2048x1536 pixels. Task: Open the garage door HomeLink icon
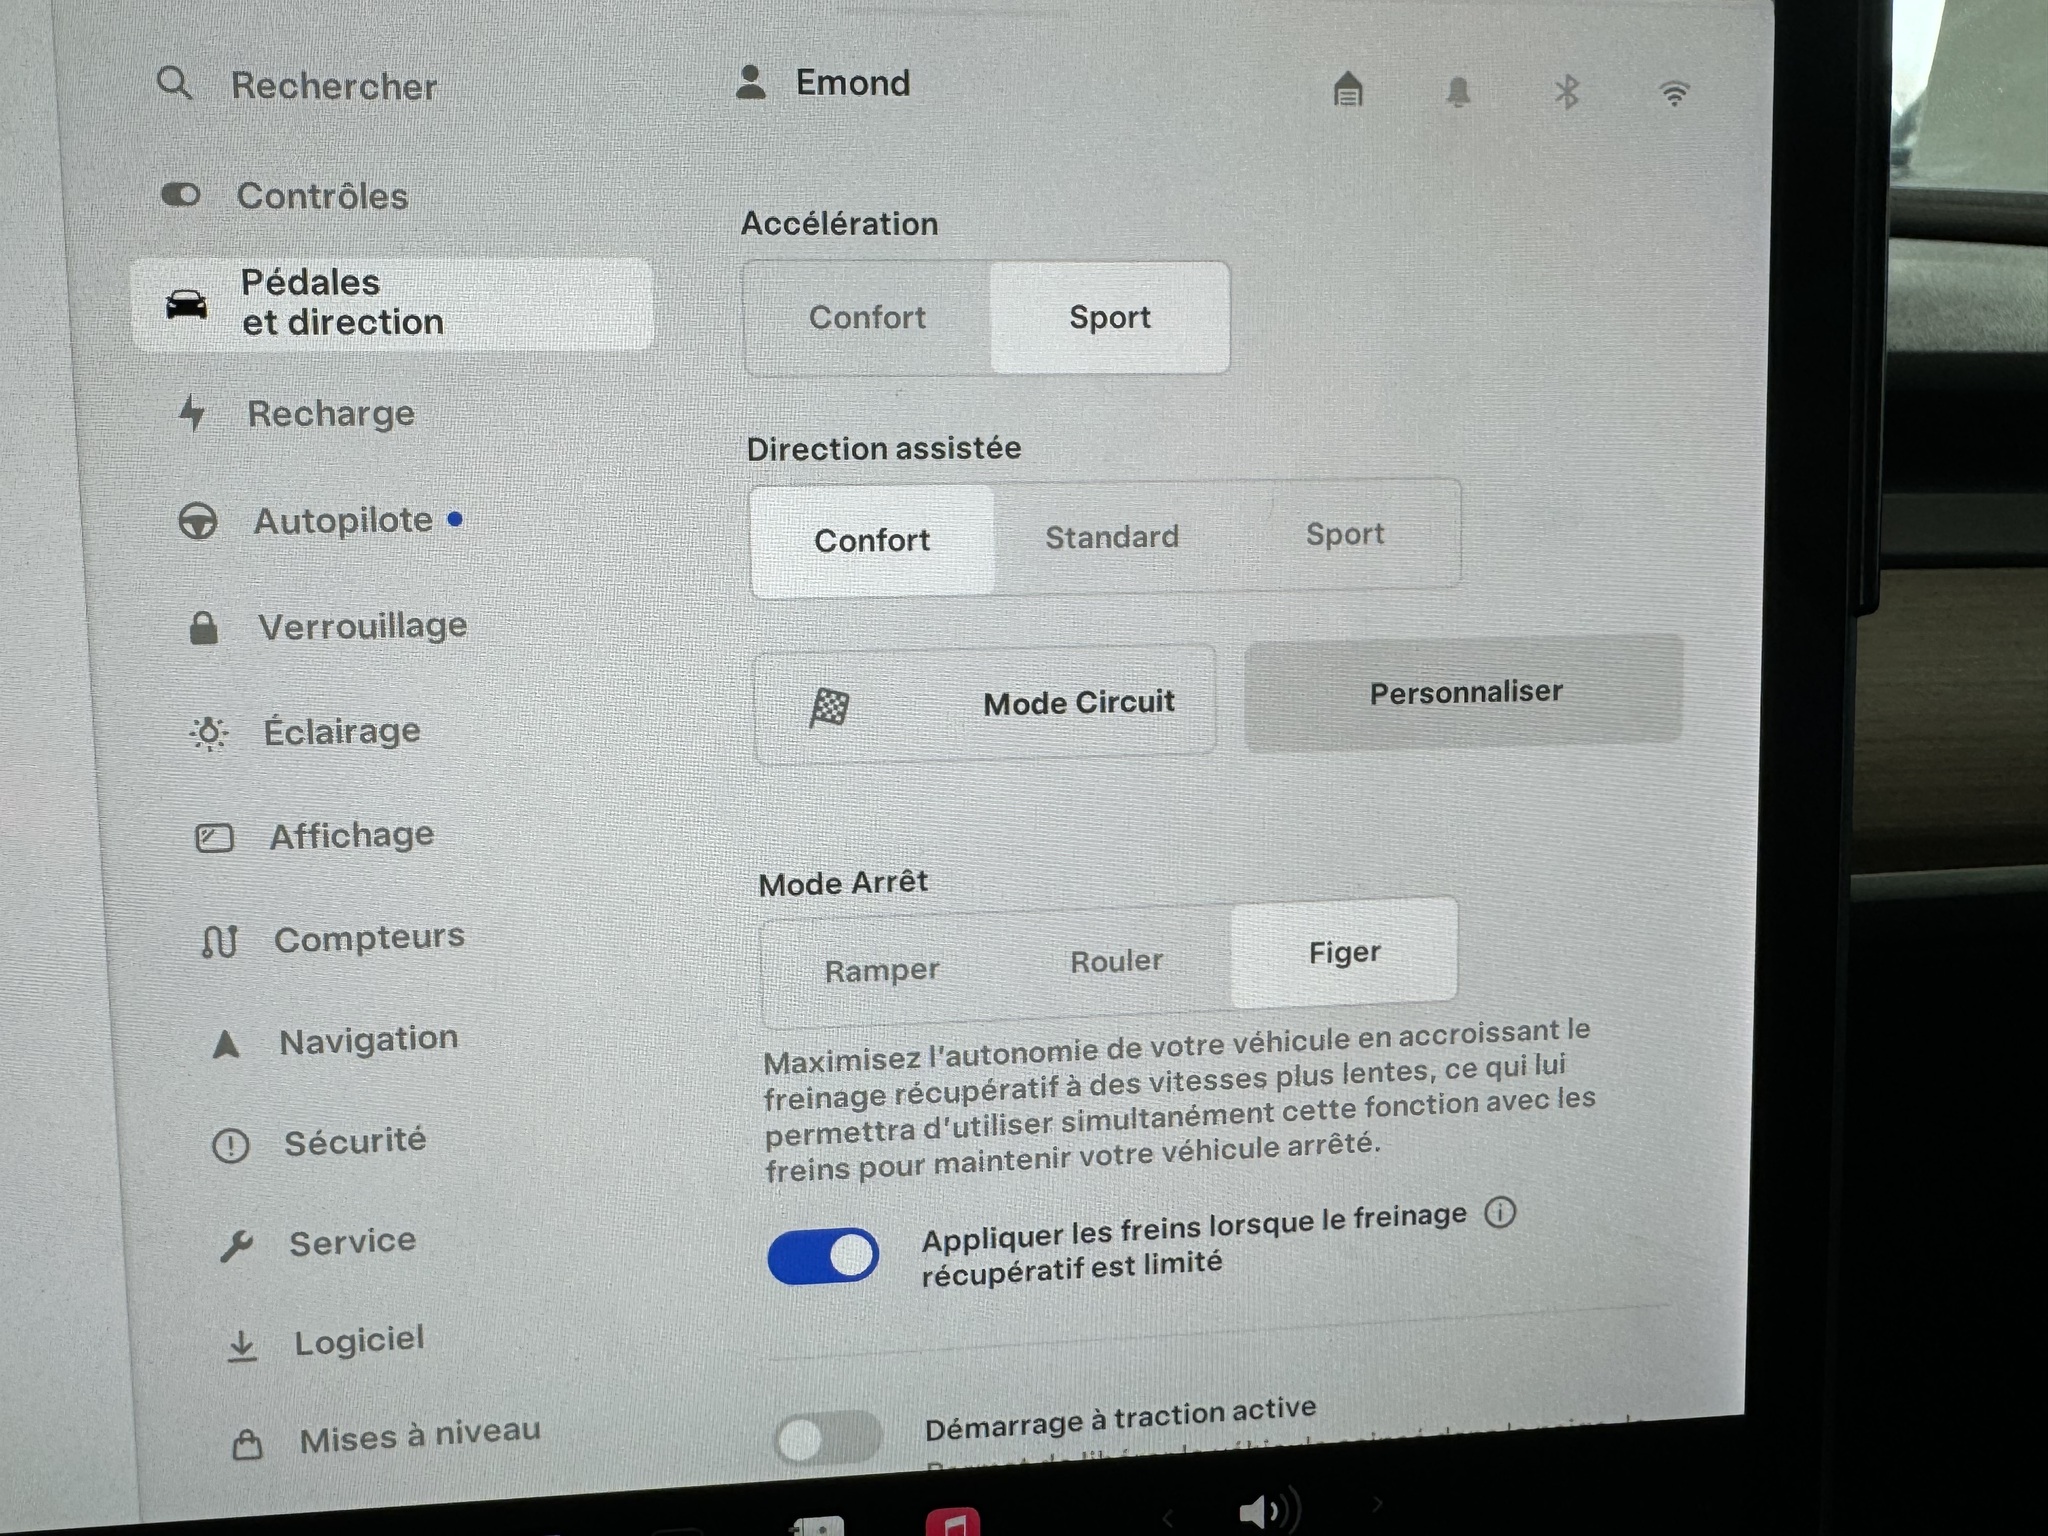(x=1348, y=90)
